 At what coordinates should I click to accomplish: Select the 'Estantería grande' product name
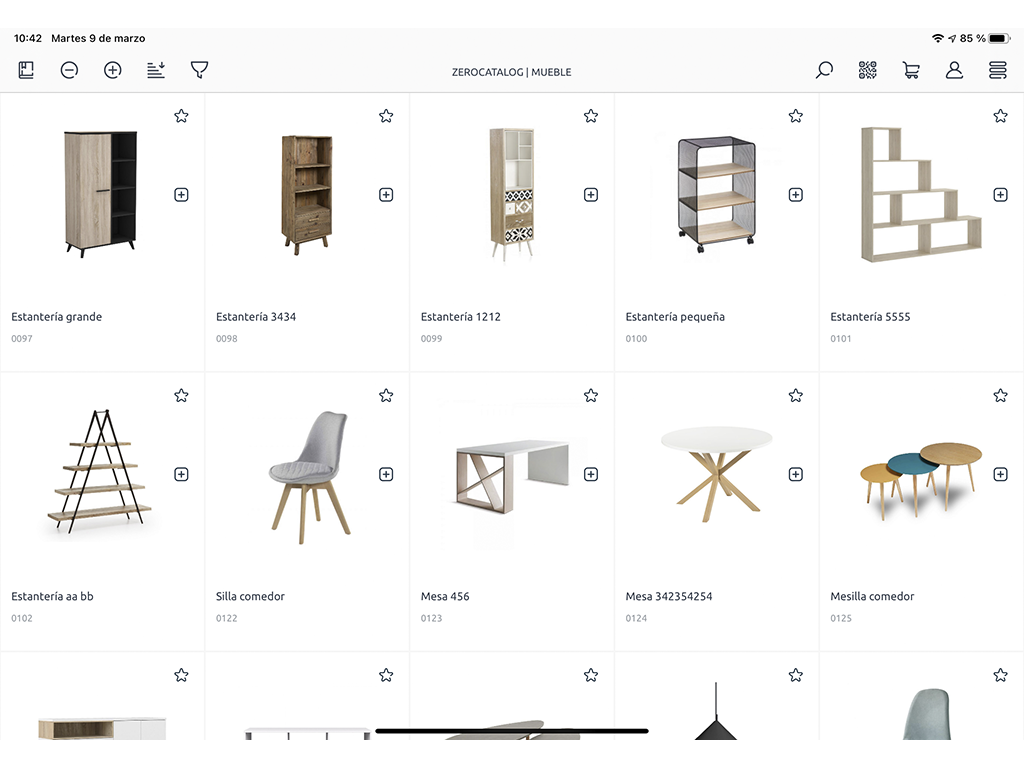57,317
